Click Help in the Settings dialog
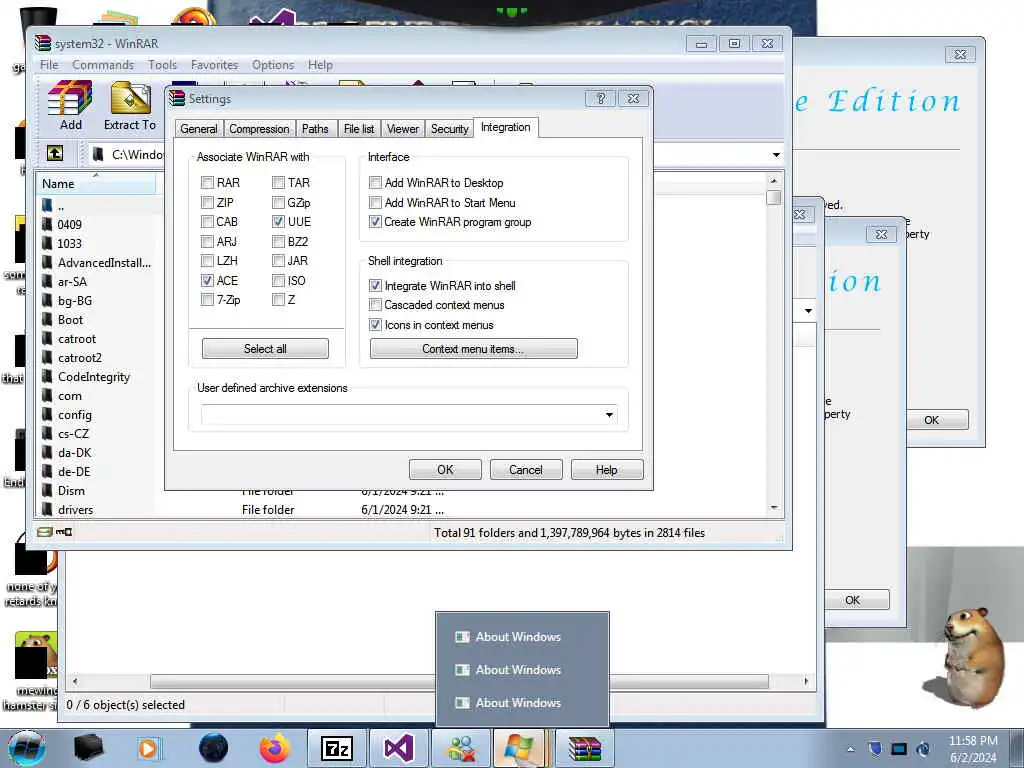Screen dimensions: 1024x768 pyautogui.click(x=607, y=470)
